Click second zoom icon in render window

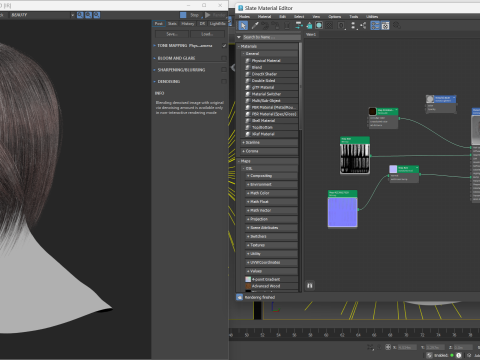pos(88,15)
